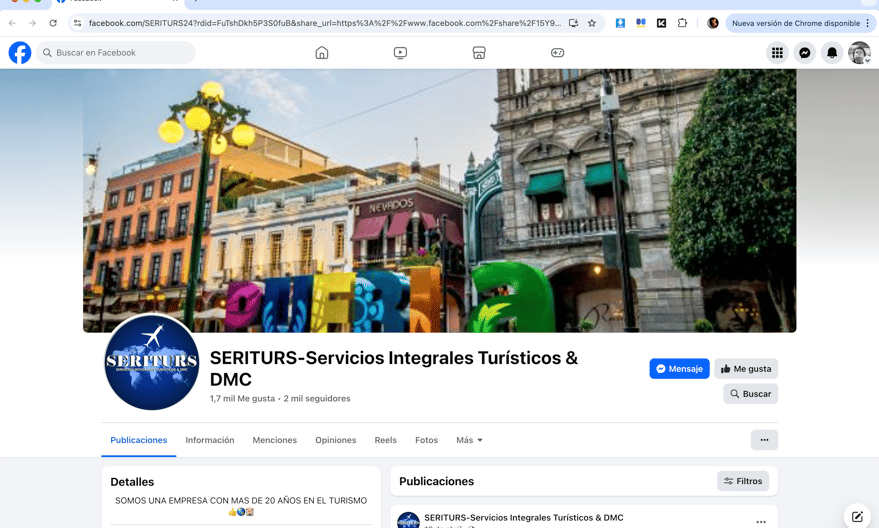The height and width of the screenshot is (528, 879).
Task: Open the account profile picture menu
Action: click(x=859, y=53)
